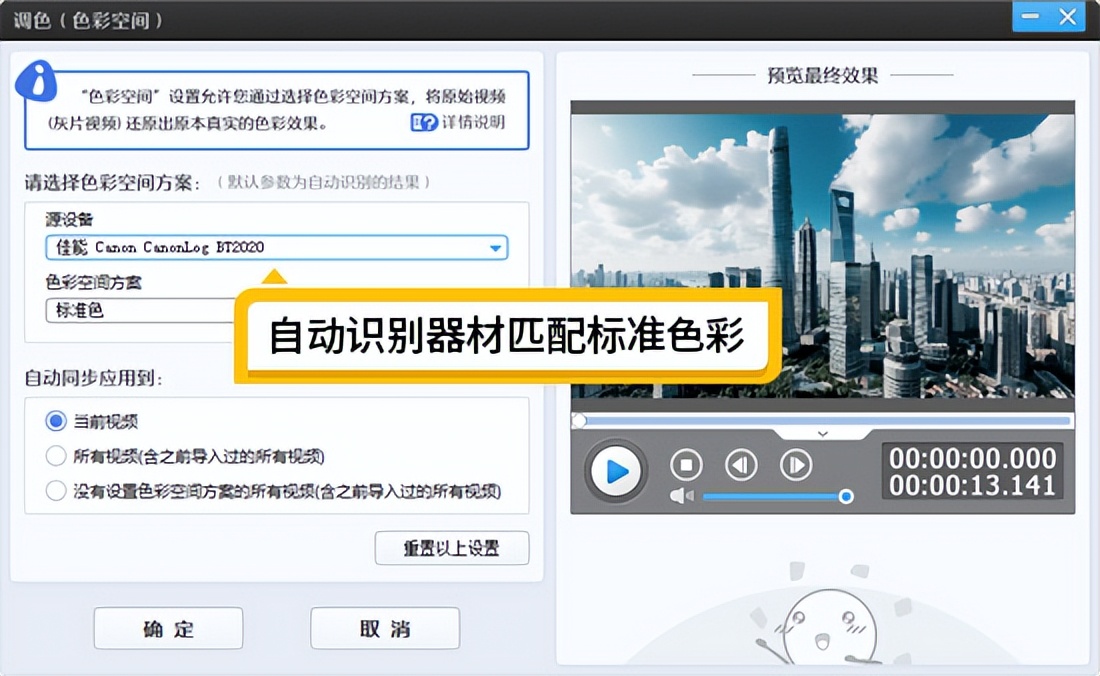Image resolution: width=1100 pixels, height=676 pixels.
Task: Choose 没有设置色彩空间方案的所有视频 radio option
Action: coord(56,491)
